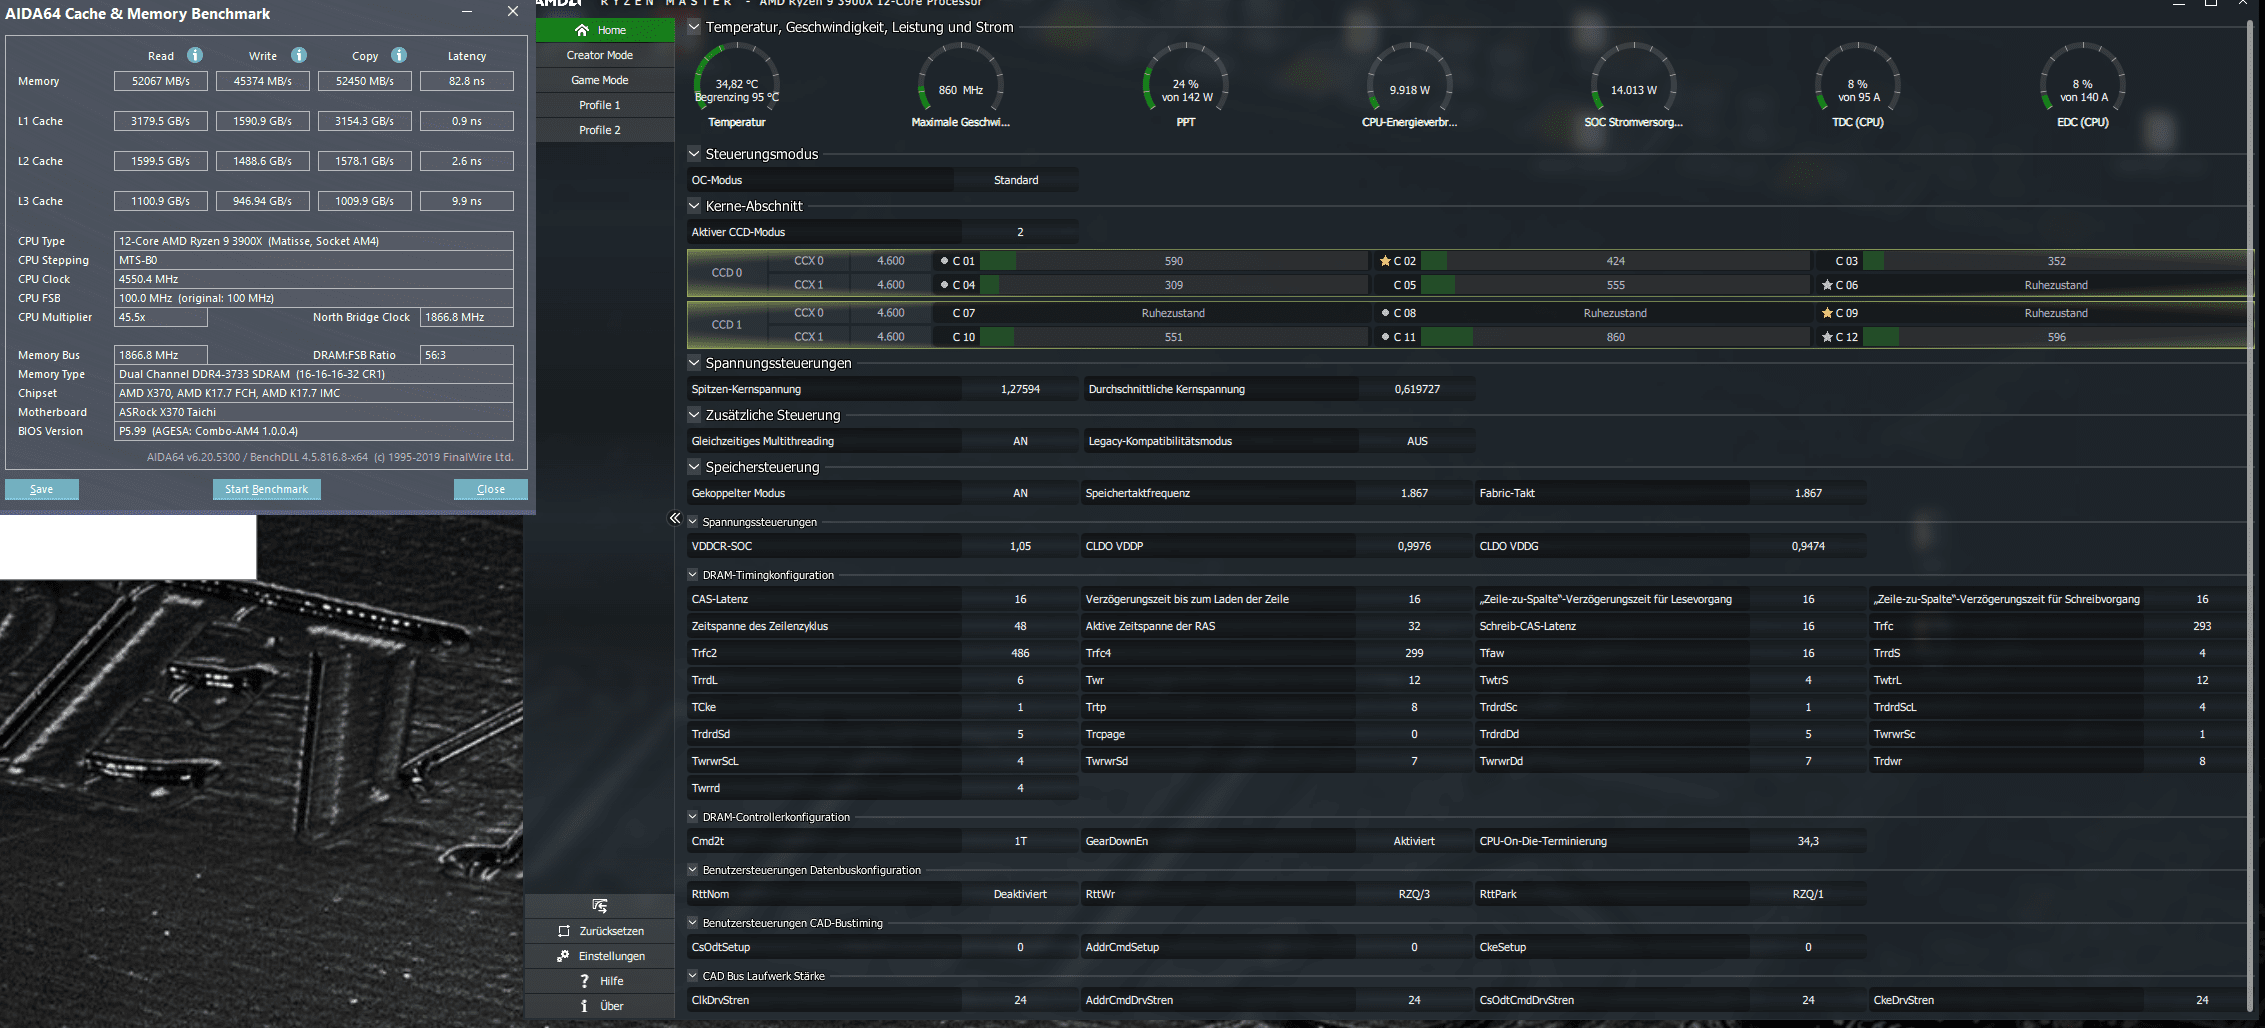The image size is (2265, 1028).
Task: Collapse the Steuerungsmodus section
Action: click(x=694, y=154)
